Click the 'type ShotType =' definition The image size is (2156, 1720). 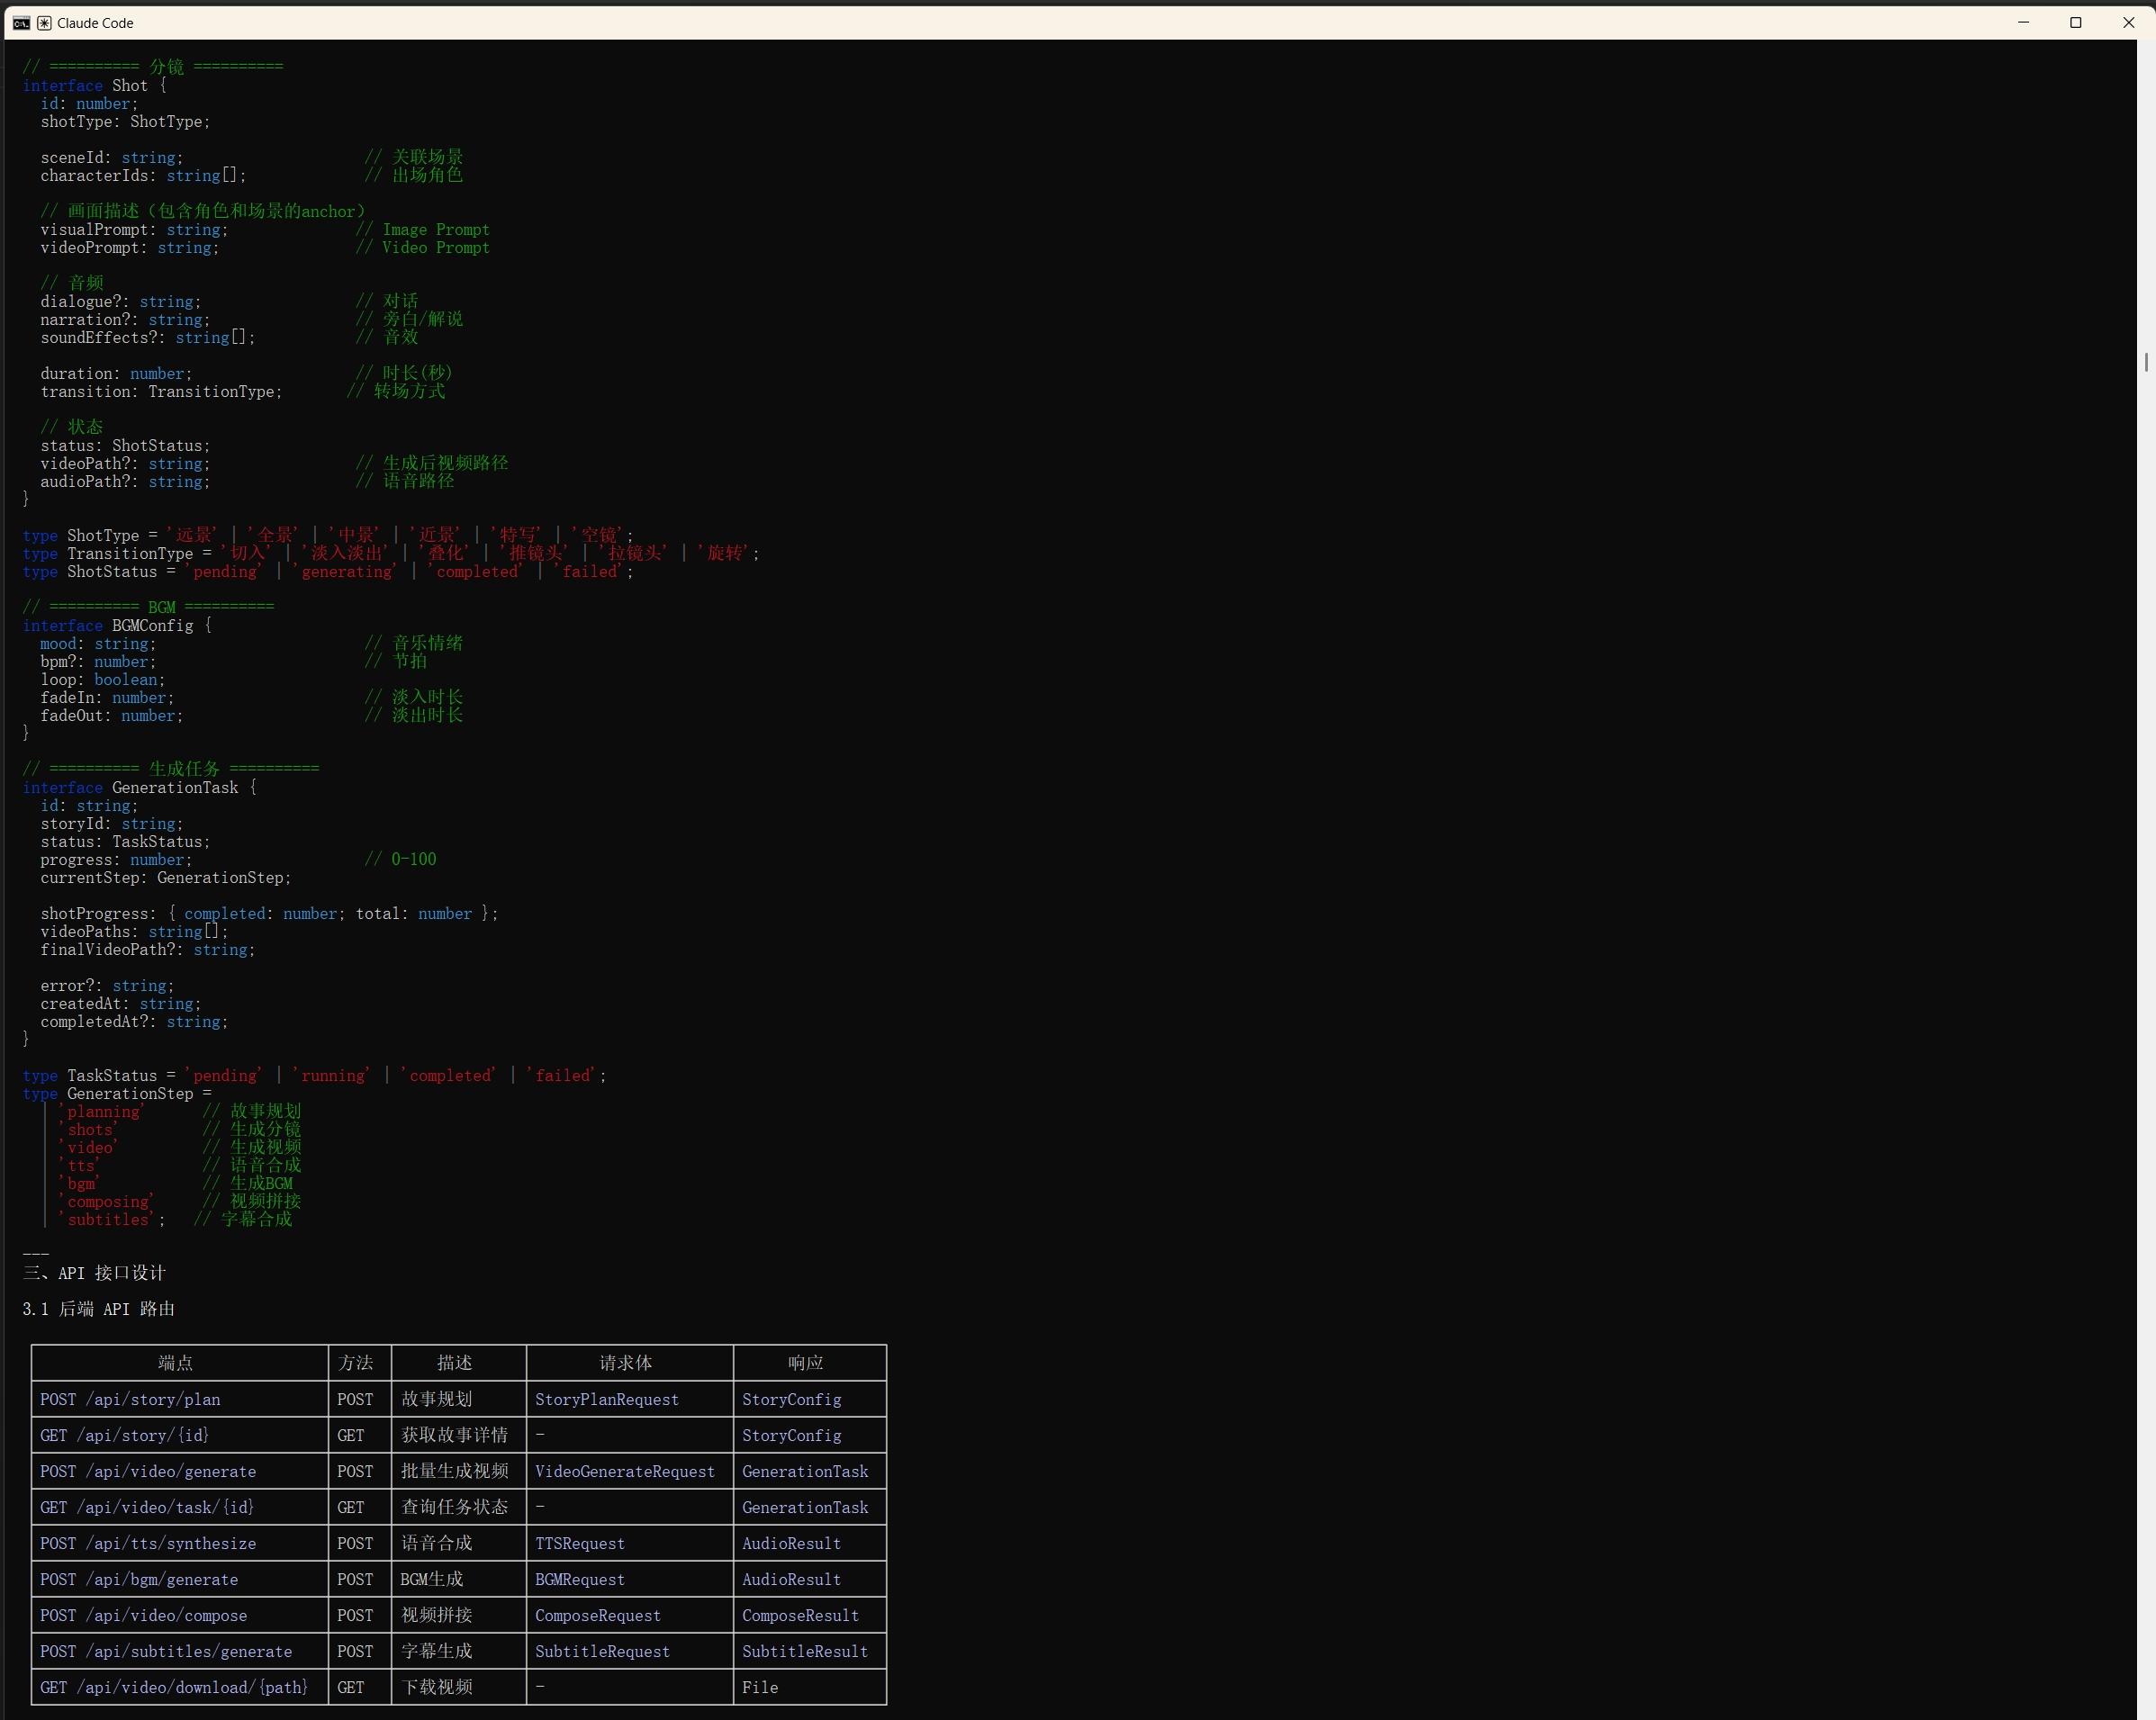point(328,536)
